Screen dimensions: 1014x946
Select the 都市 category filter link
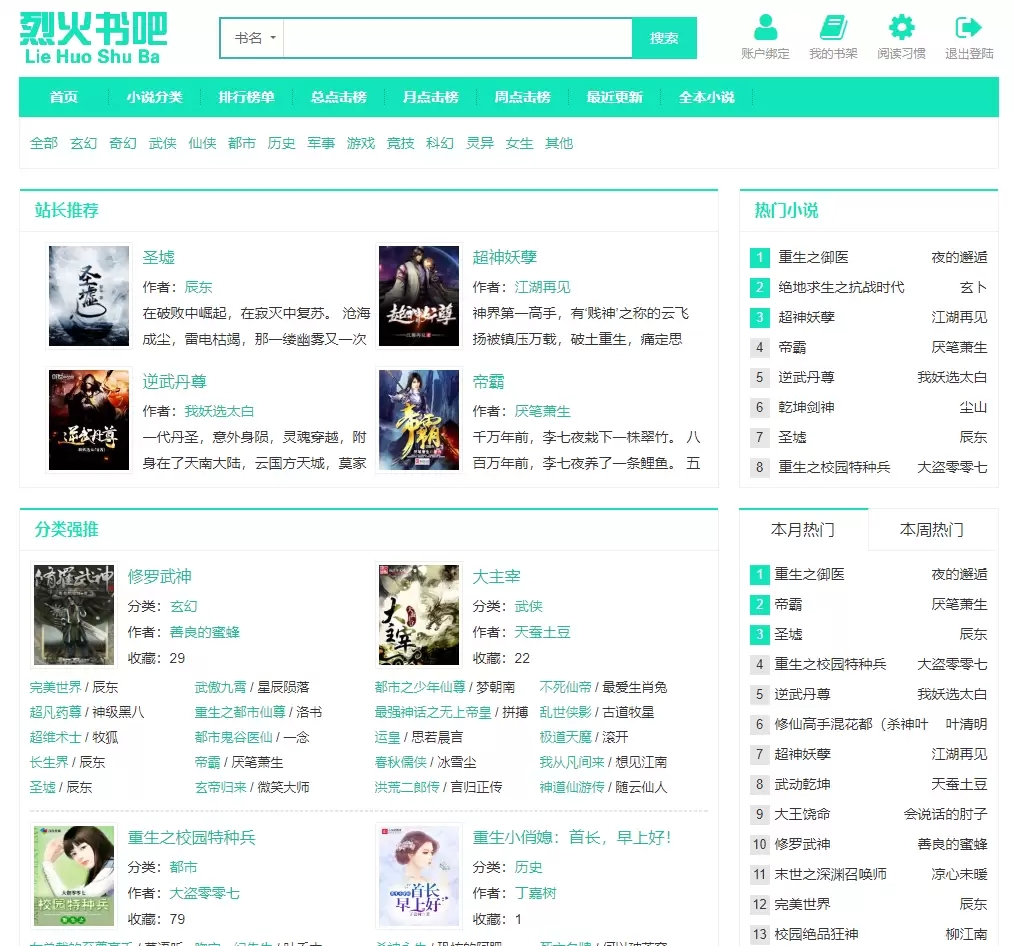click(x=242, y=143)
